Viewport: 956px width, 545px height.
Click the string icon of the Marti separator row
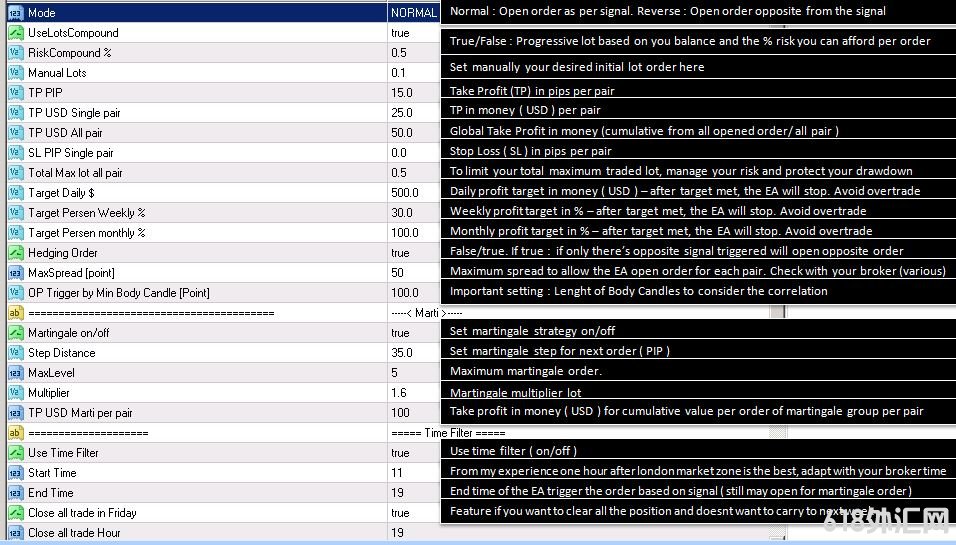tap(15, 313)
